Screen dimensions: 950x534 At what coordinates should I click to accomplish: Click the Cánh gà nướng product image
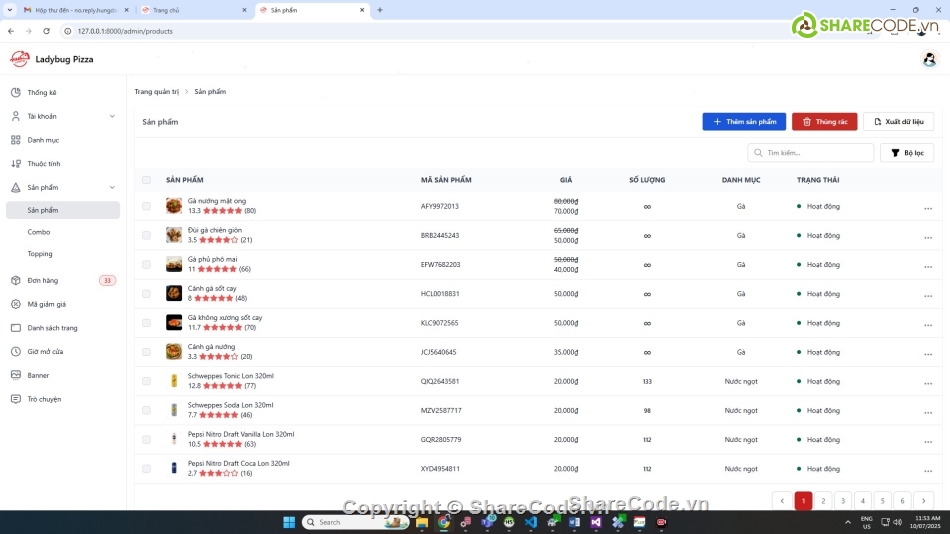[x=174, y=352]
